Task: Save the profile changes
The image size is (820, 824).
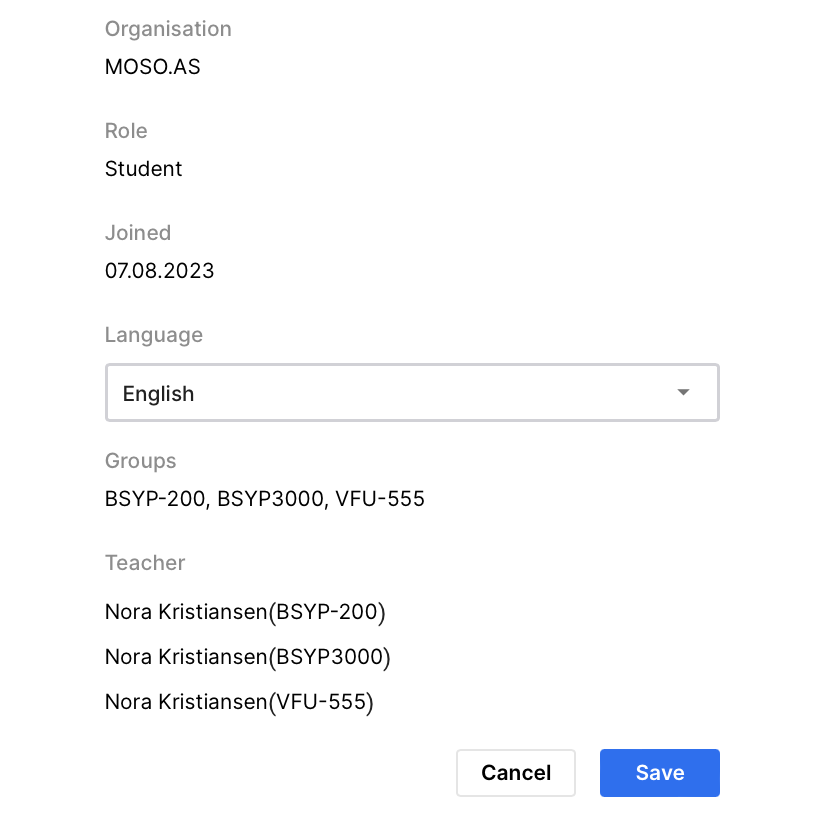Action: [659, 773]
